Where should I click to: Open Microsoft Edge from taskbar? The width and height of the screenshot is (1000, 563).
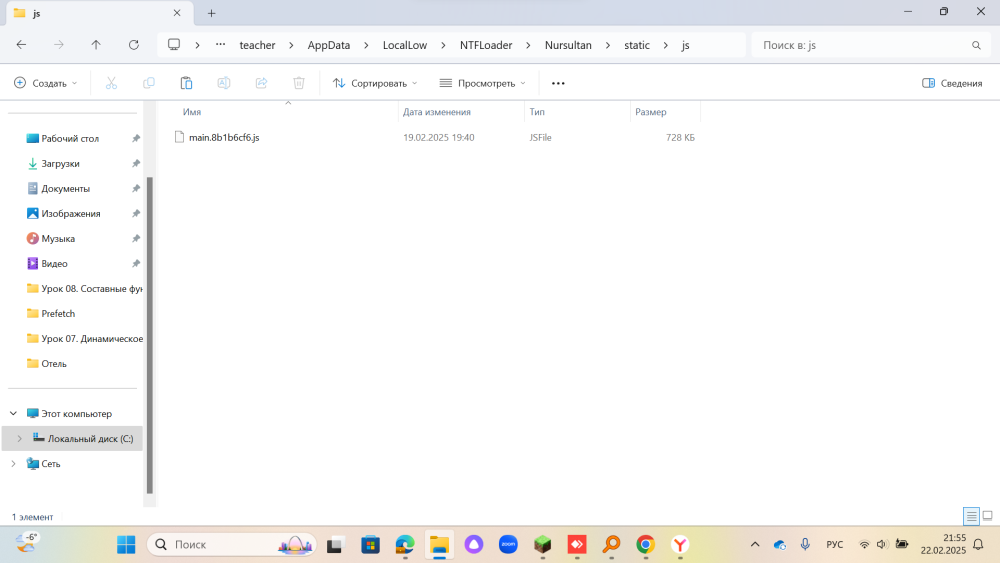pyautogui.click(x=405, y=545)
